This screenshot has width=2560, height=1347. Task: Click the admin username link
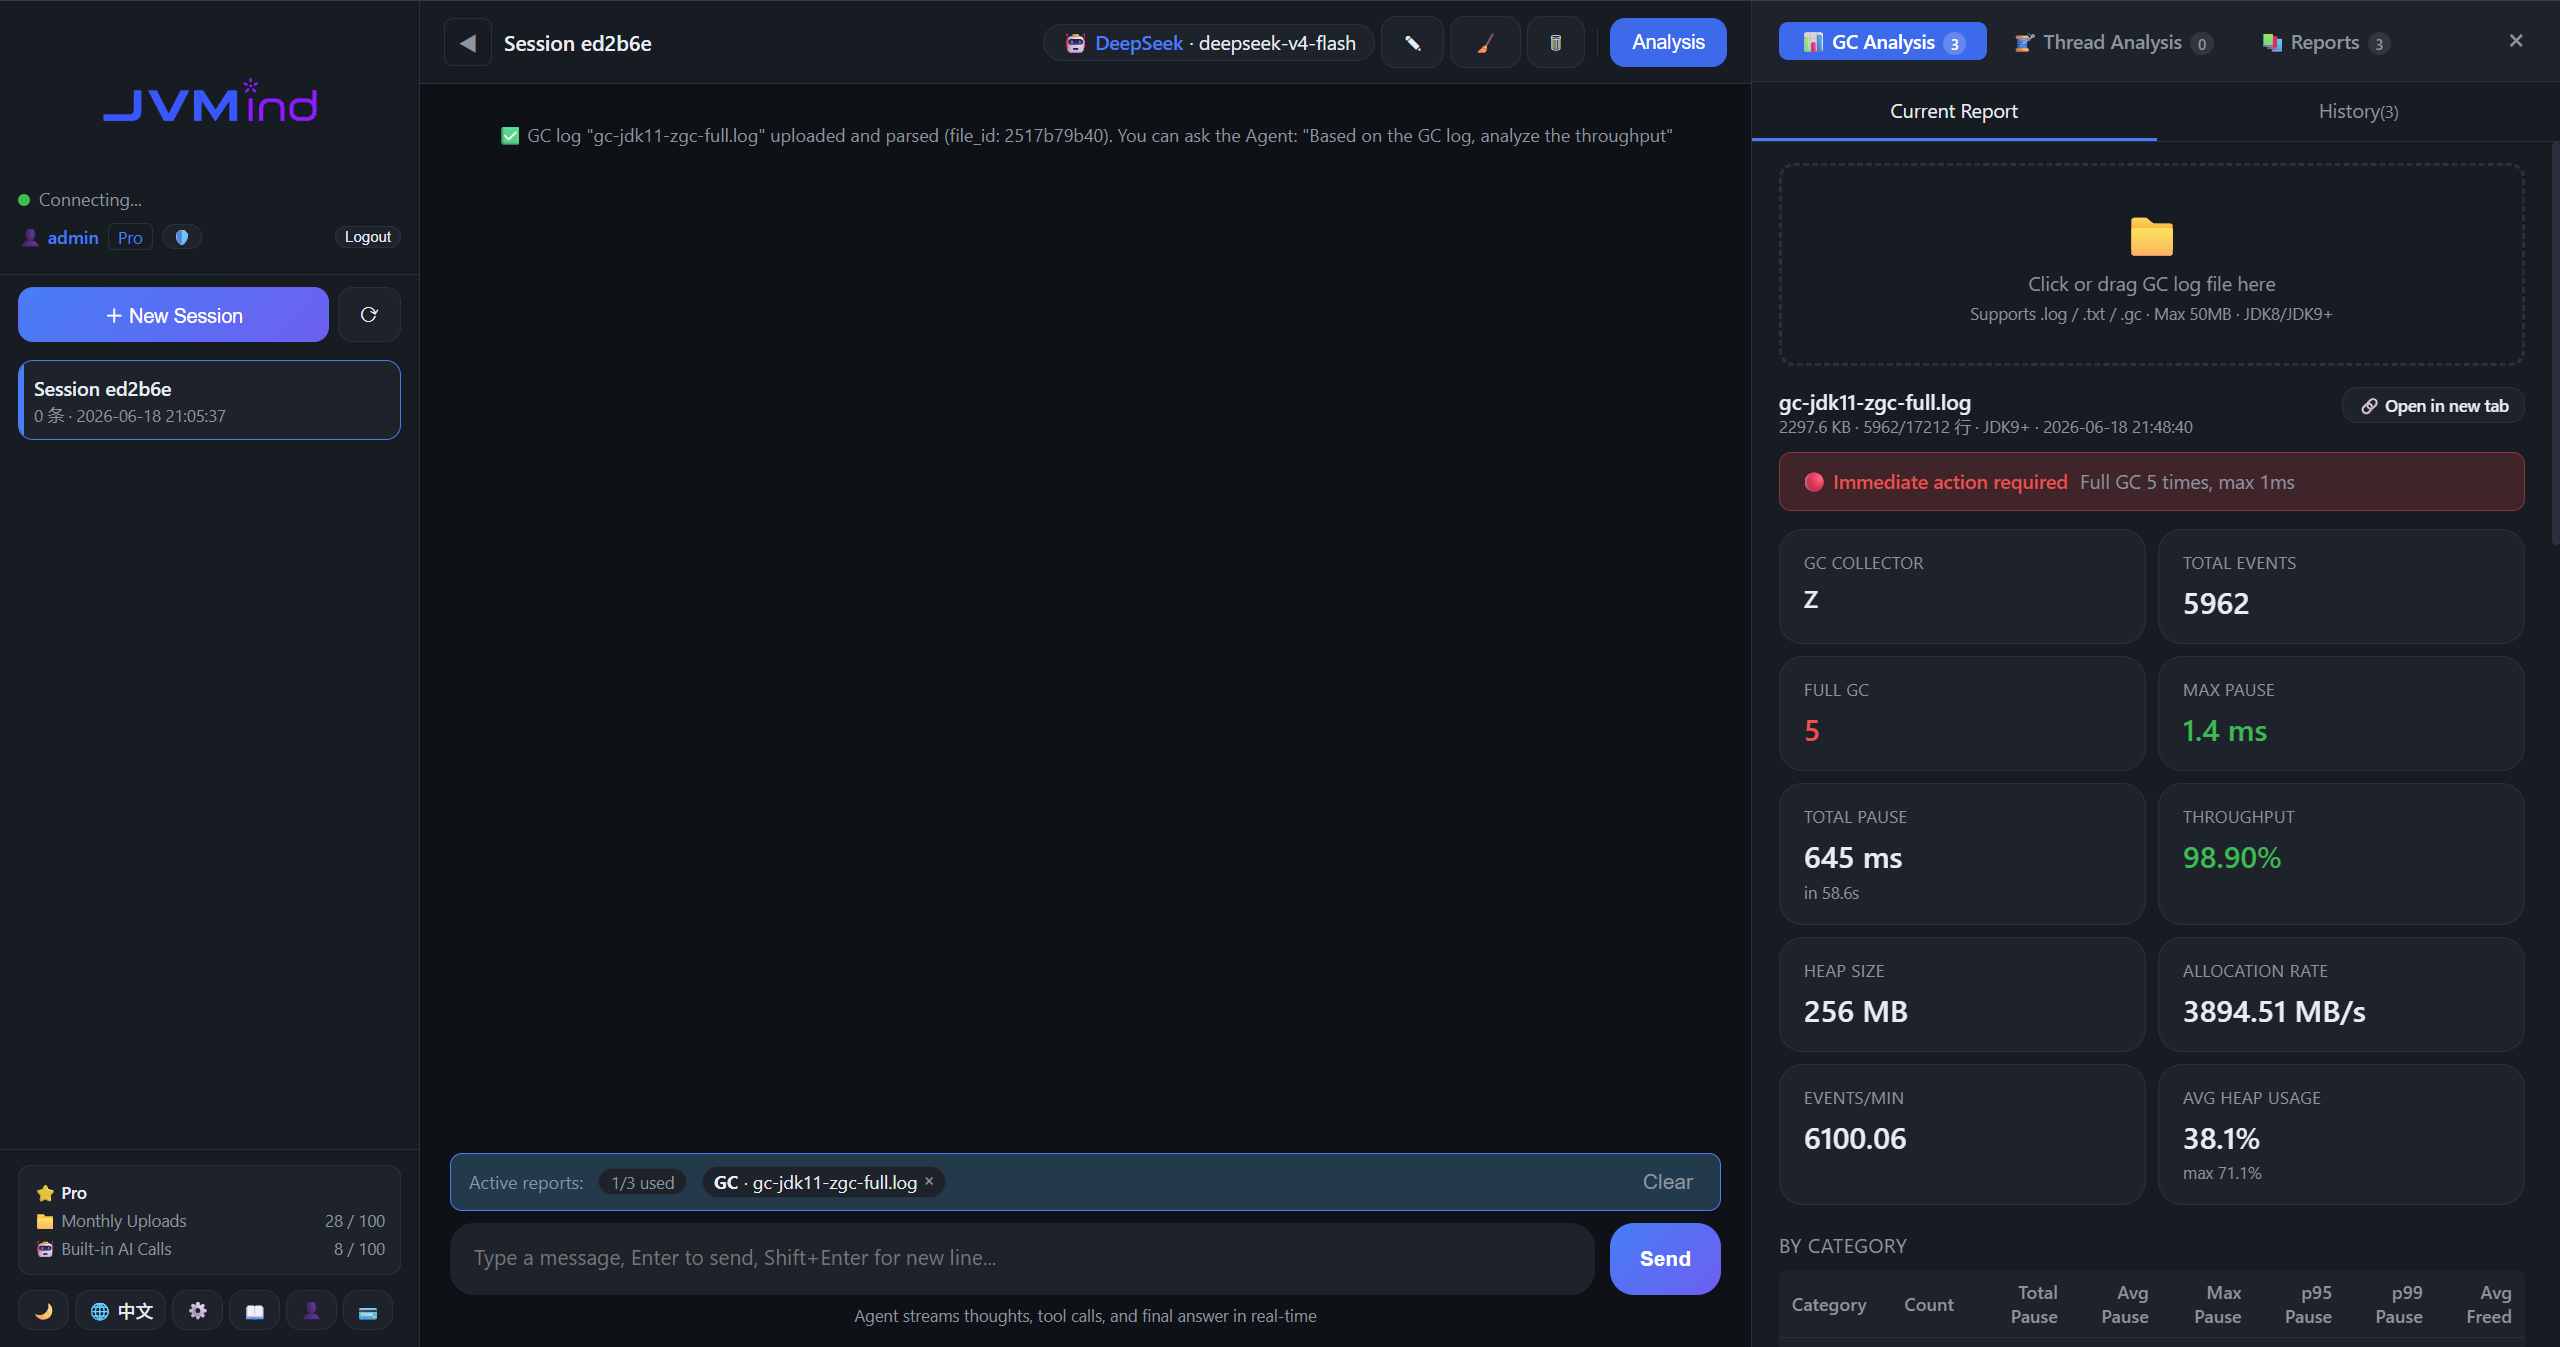(73, 237)
